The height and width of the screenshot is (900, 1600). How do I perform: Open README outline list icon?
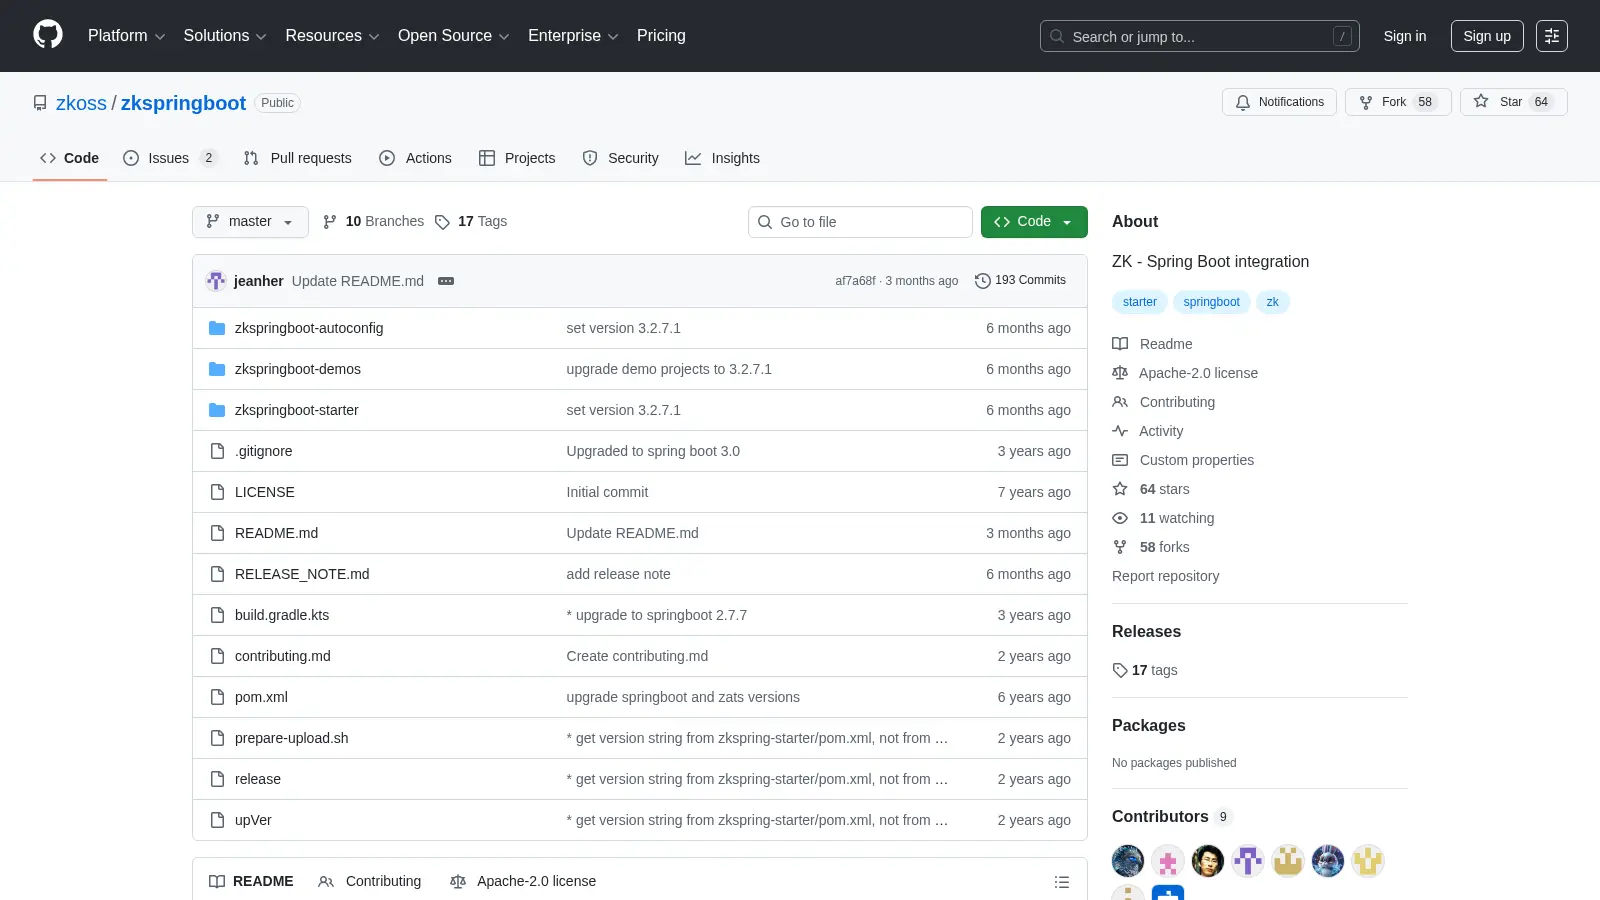(x=1062, y=882)
